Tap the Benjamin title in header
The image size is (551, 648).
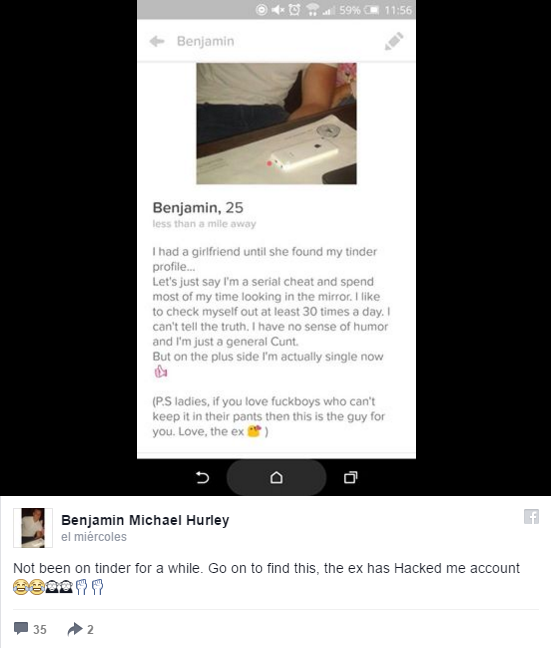pos(205,41)
